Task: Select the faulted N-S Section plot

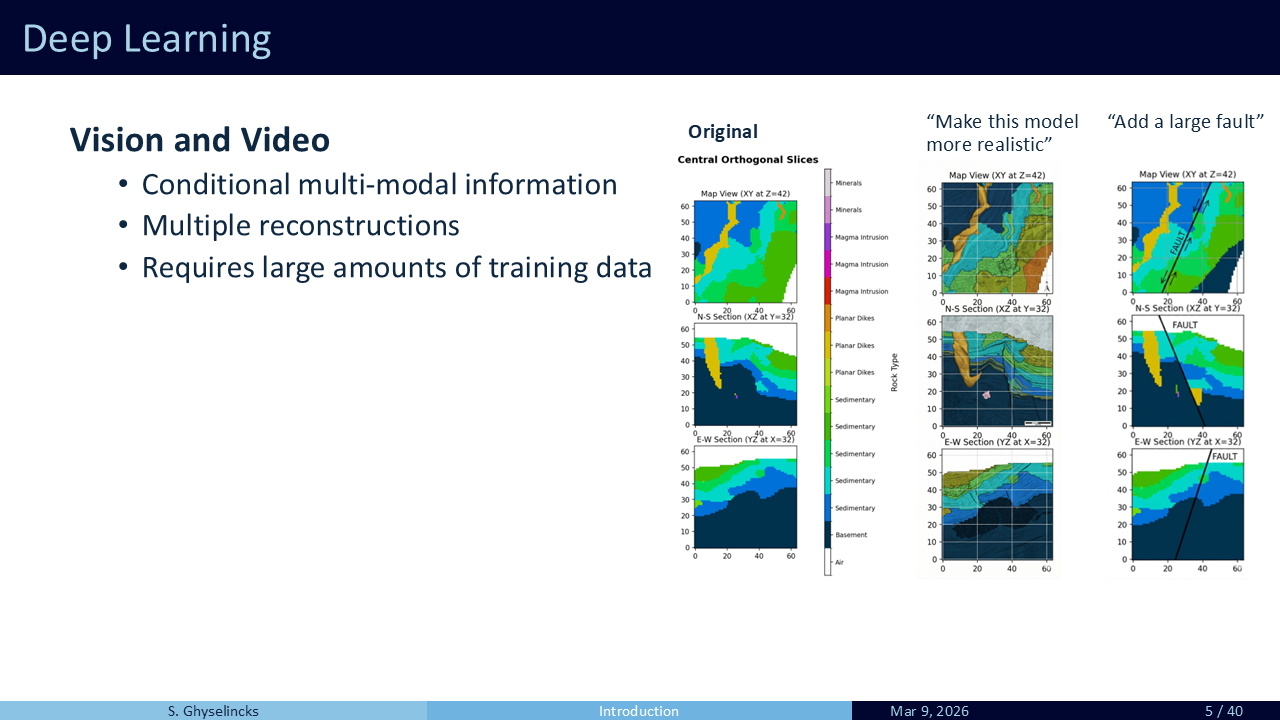Action: pyautogui.click(x=1187, y=371)
